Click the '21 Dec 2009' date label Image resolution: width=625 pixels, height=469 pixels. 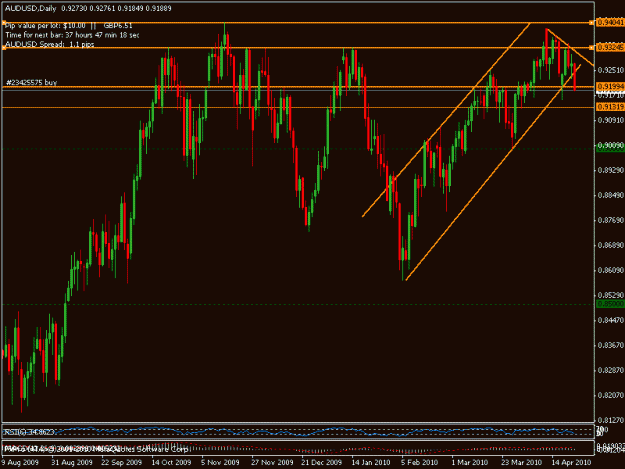321,463
